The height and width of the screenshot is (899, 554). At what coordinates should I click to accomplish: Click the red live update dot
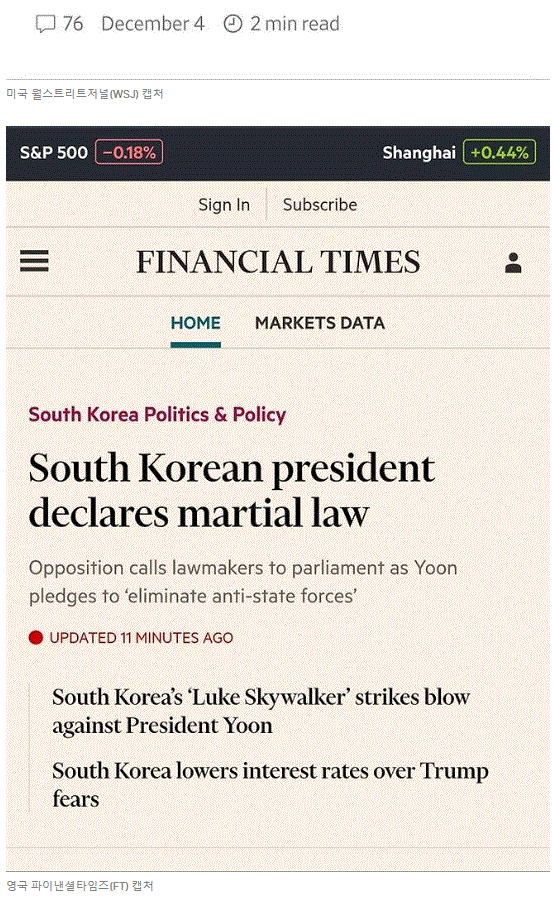(36, 638)
